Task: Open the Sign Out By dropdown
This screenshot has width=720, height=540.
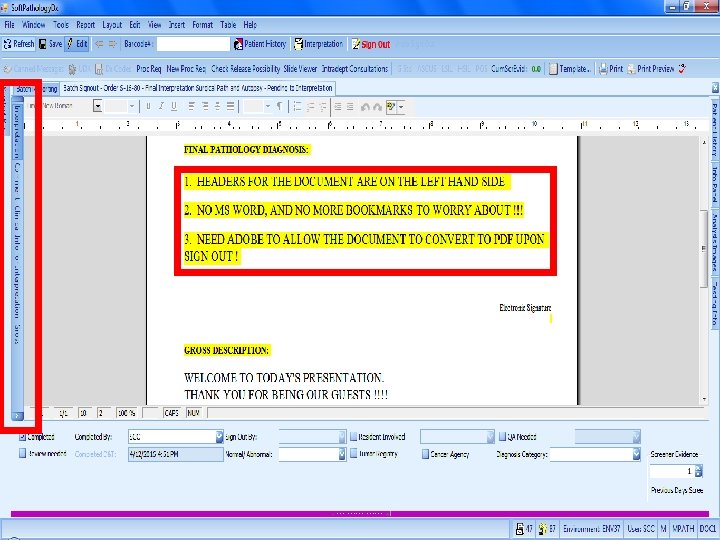Action: pos(342,437)
